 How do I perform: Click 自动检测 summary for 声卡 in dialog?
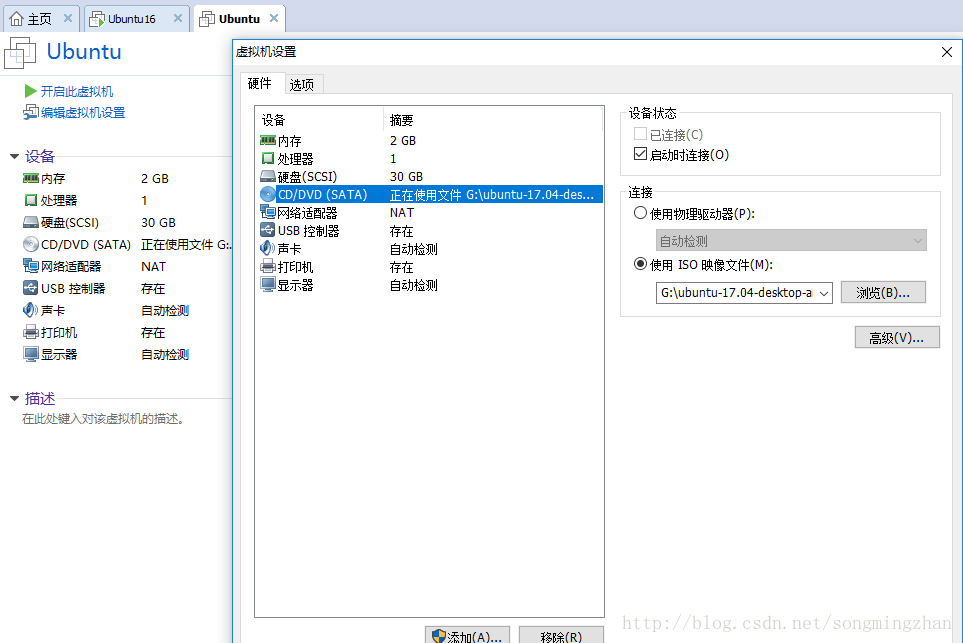[x=414, y=249]
